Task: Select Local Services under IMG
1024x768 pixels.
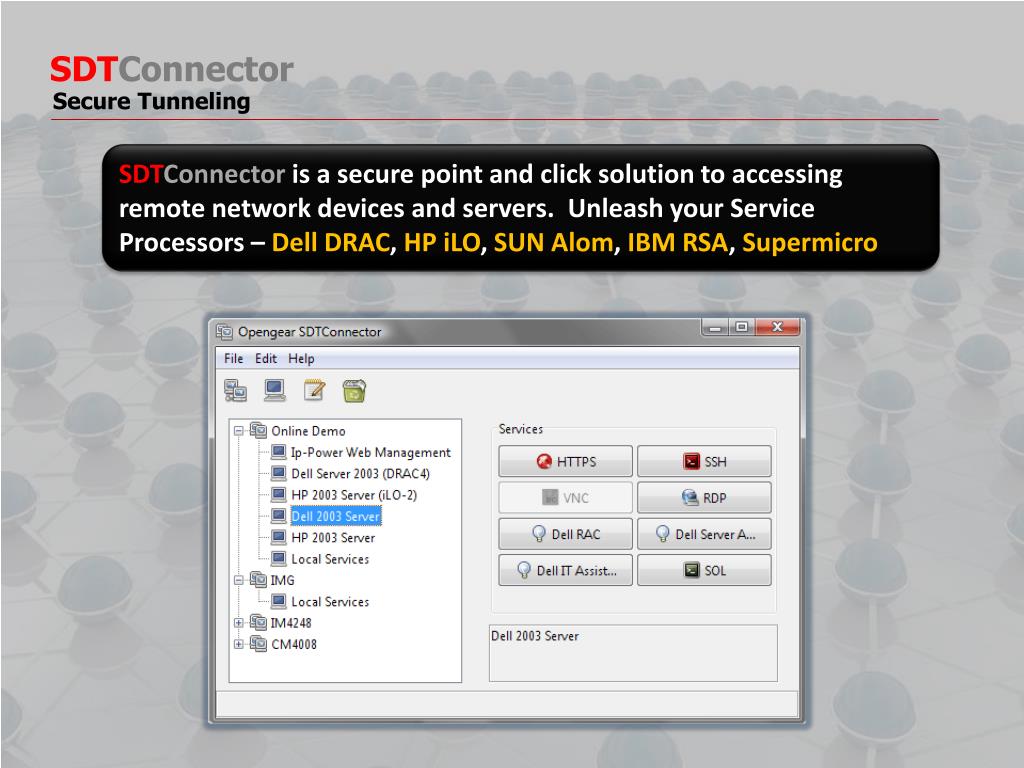Action: [x=330, y=601]
